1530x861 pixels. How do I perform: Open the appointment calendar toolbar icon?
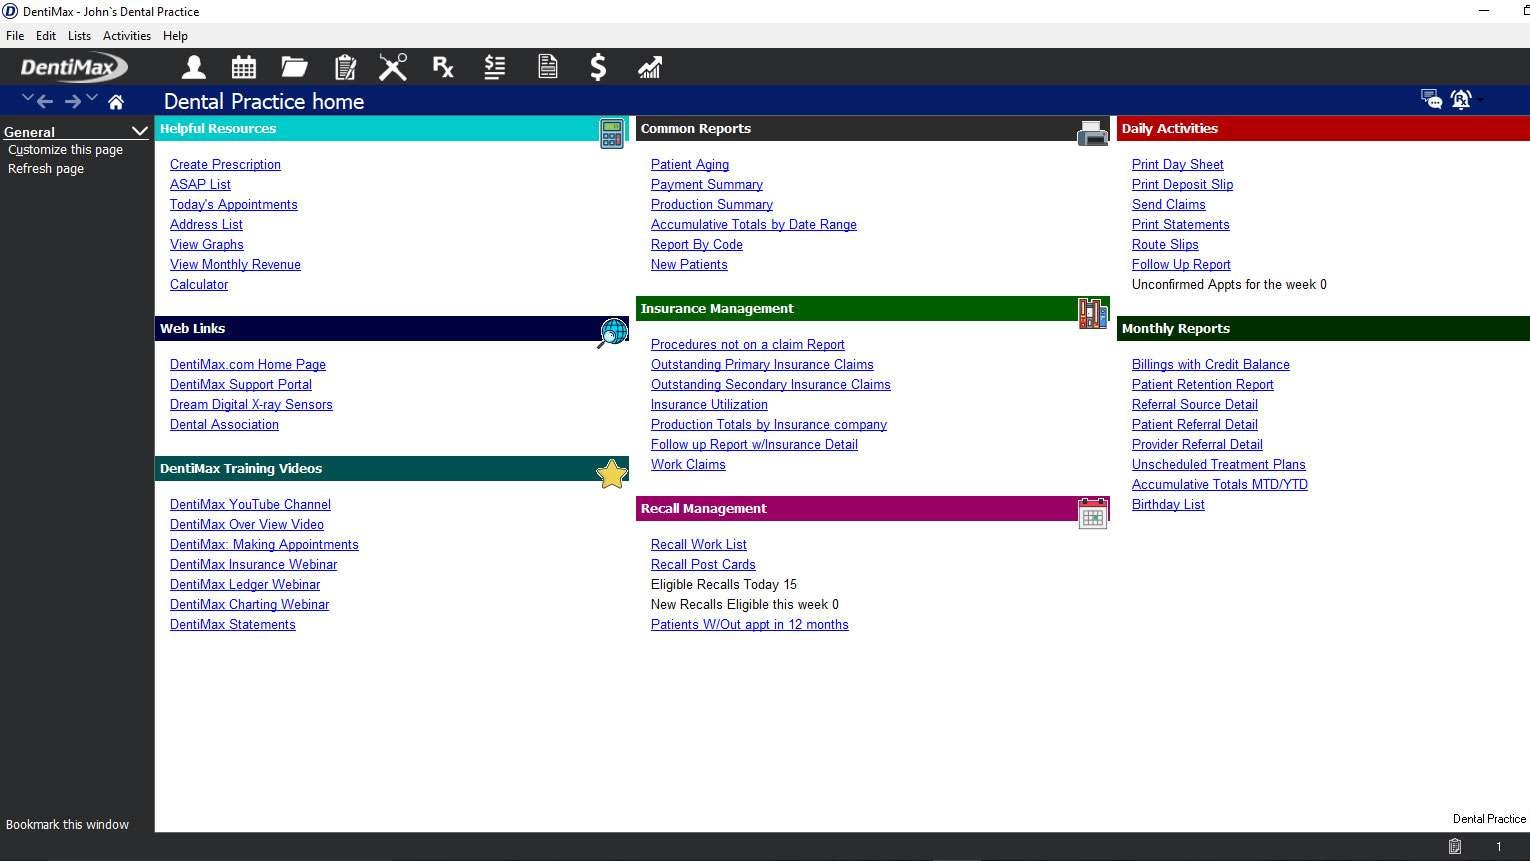pos(244,67)
